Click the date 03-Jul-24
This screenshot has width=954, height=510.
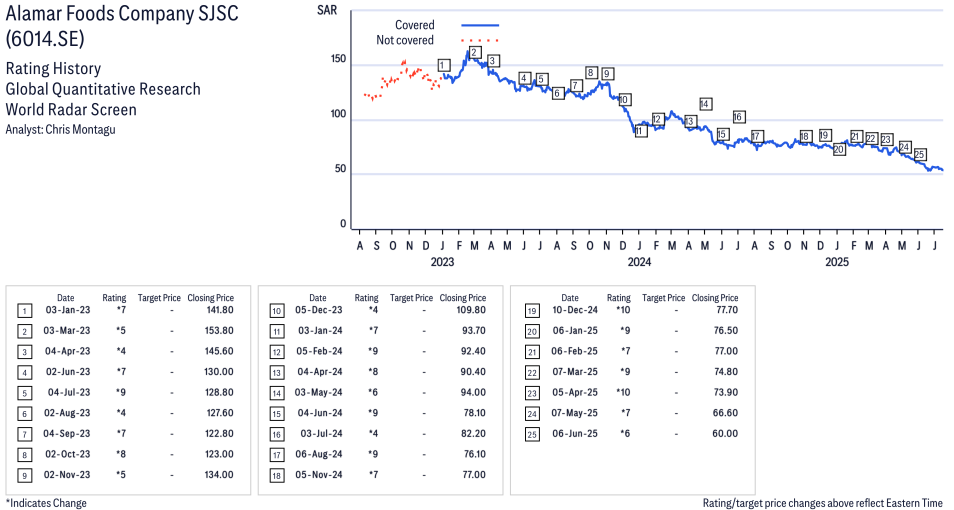(x=321, y=434)
